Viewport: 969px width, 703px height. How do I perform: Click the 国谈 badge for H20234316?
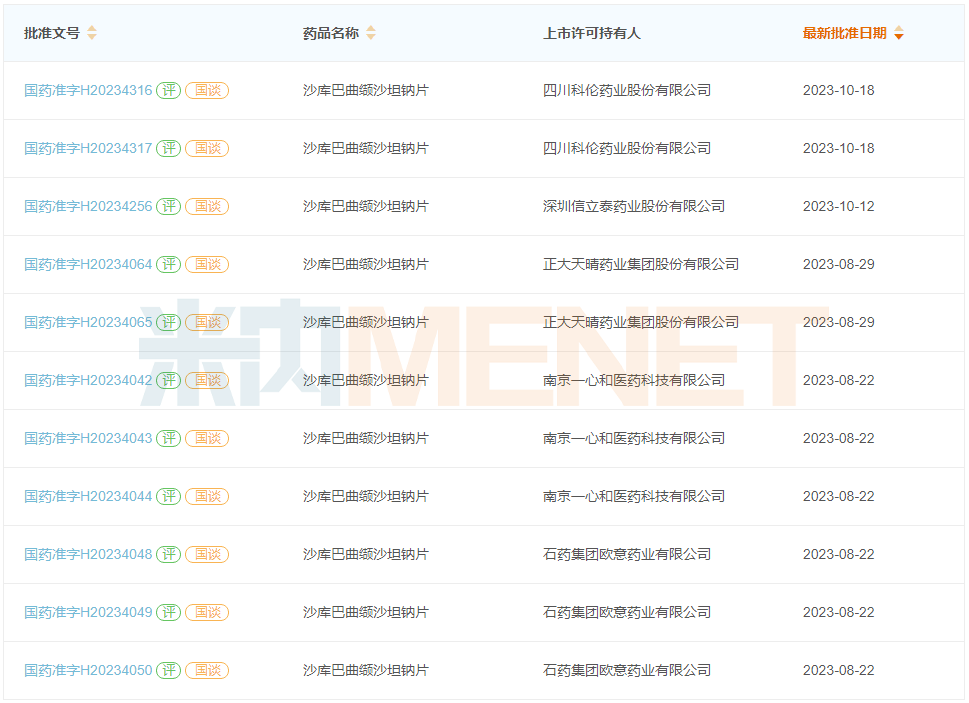[x=207, y=90]
